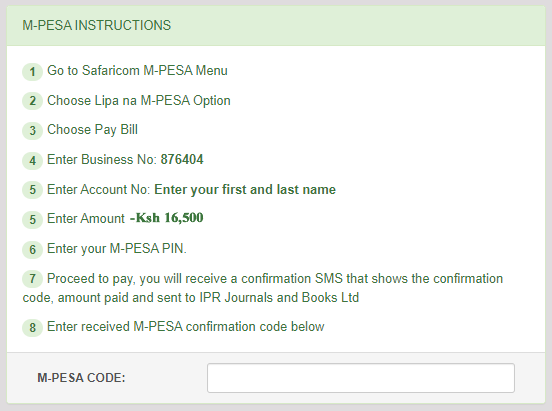Image resolution: width=552 pixels, height=411 pixels.
Task: Click the step 4 number badge
Action: tap(32, 161)
